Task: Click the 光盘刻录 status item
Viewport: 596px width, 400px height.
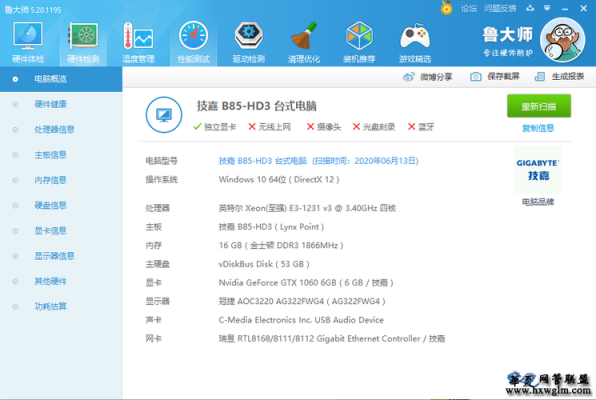Action: coord(374,127)
